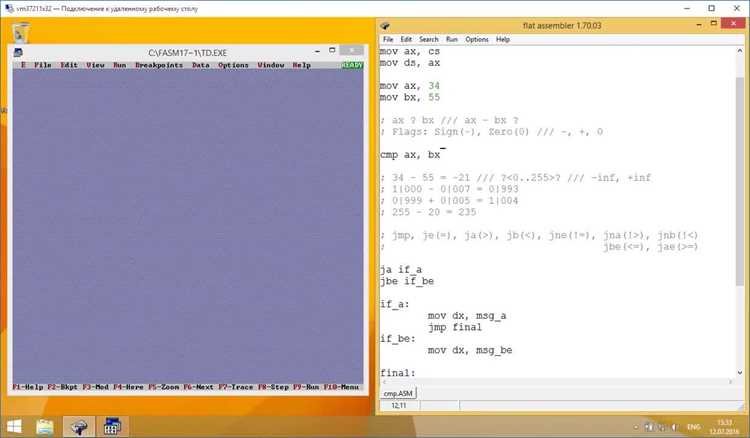The image size is (750, 438).
Task: Open Options menu in TD.EXE debugger
Action: click(233, 65)
